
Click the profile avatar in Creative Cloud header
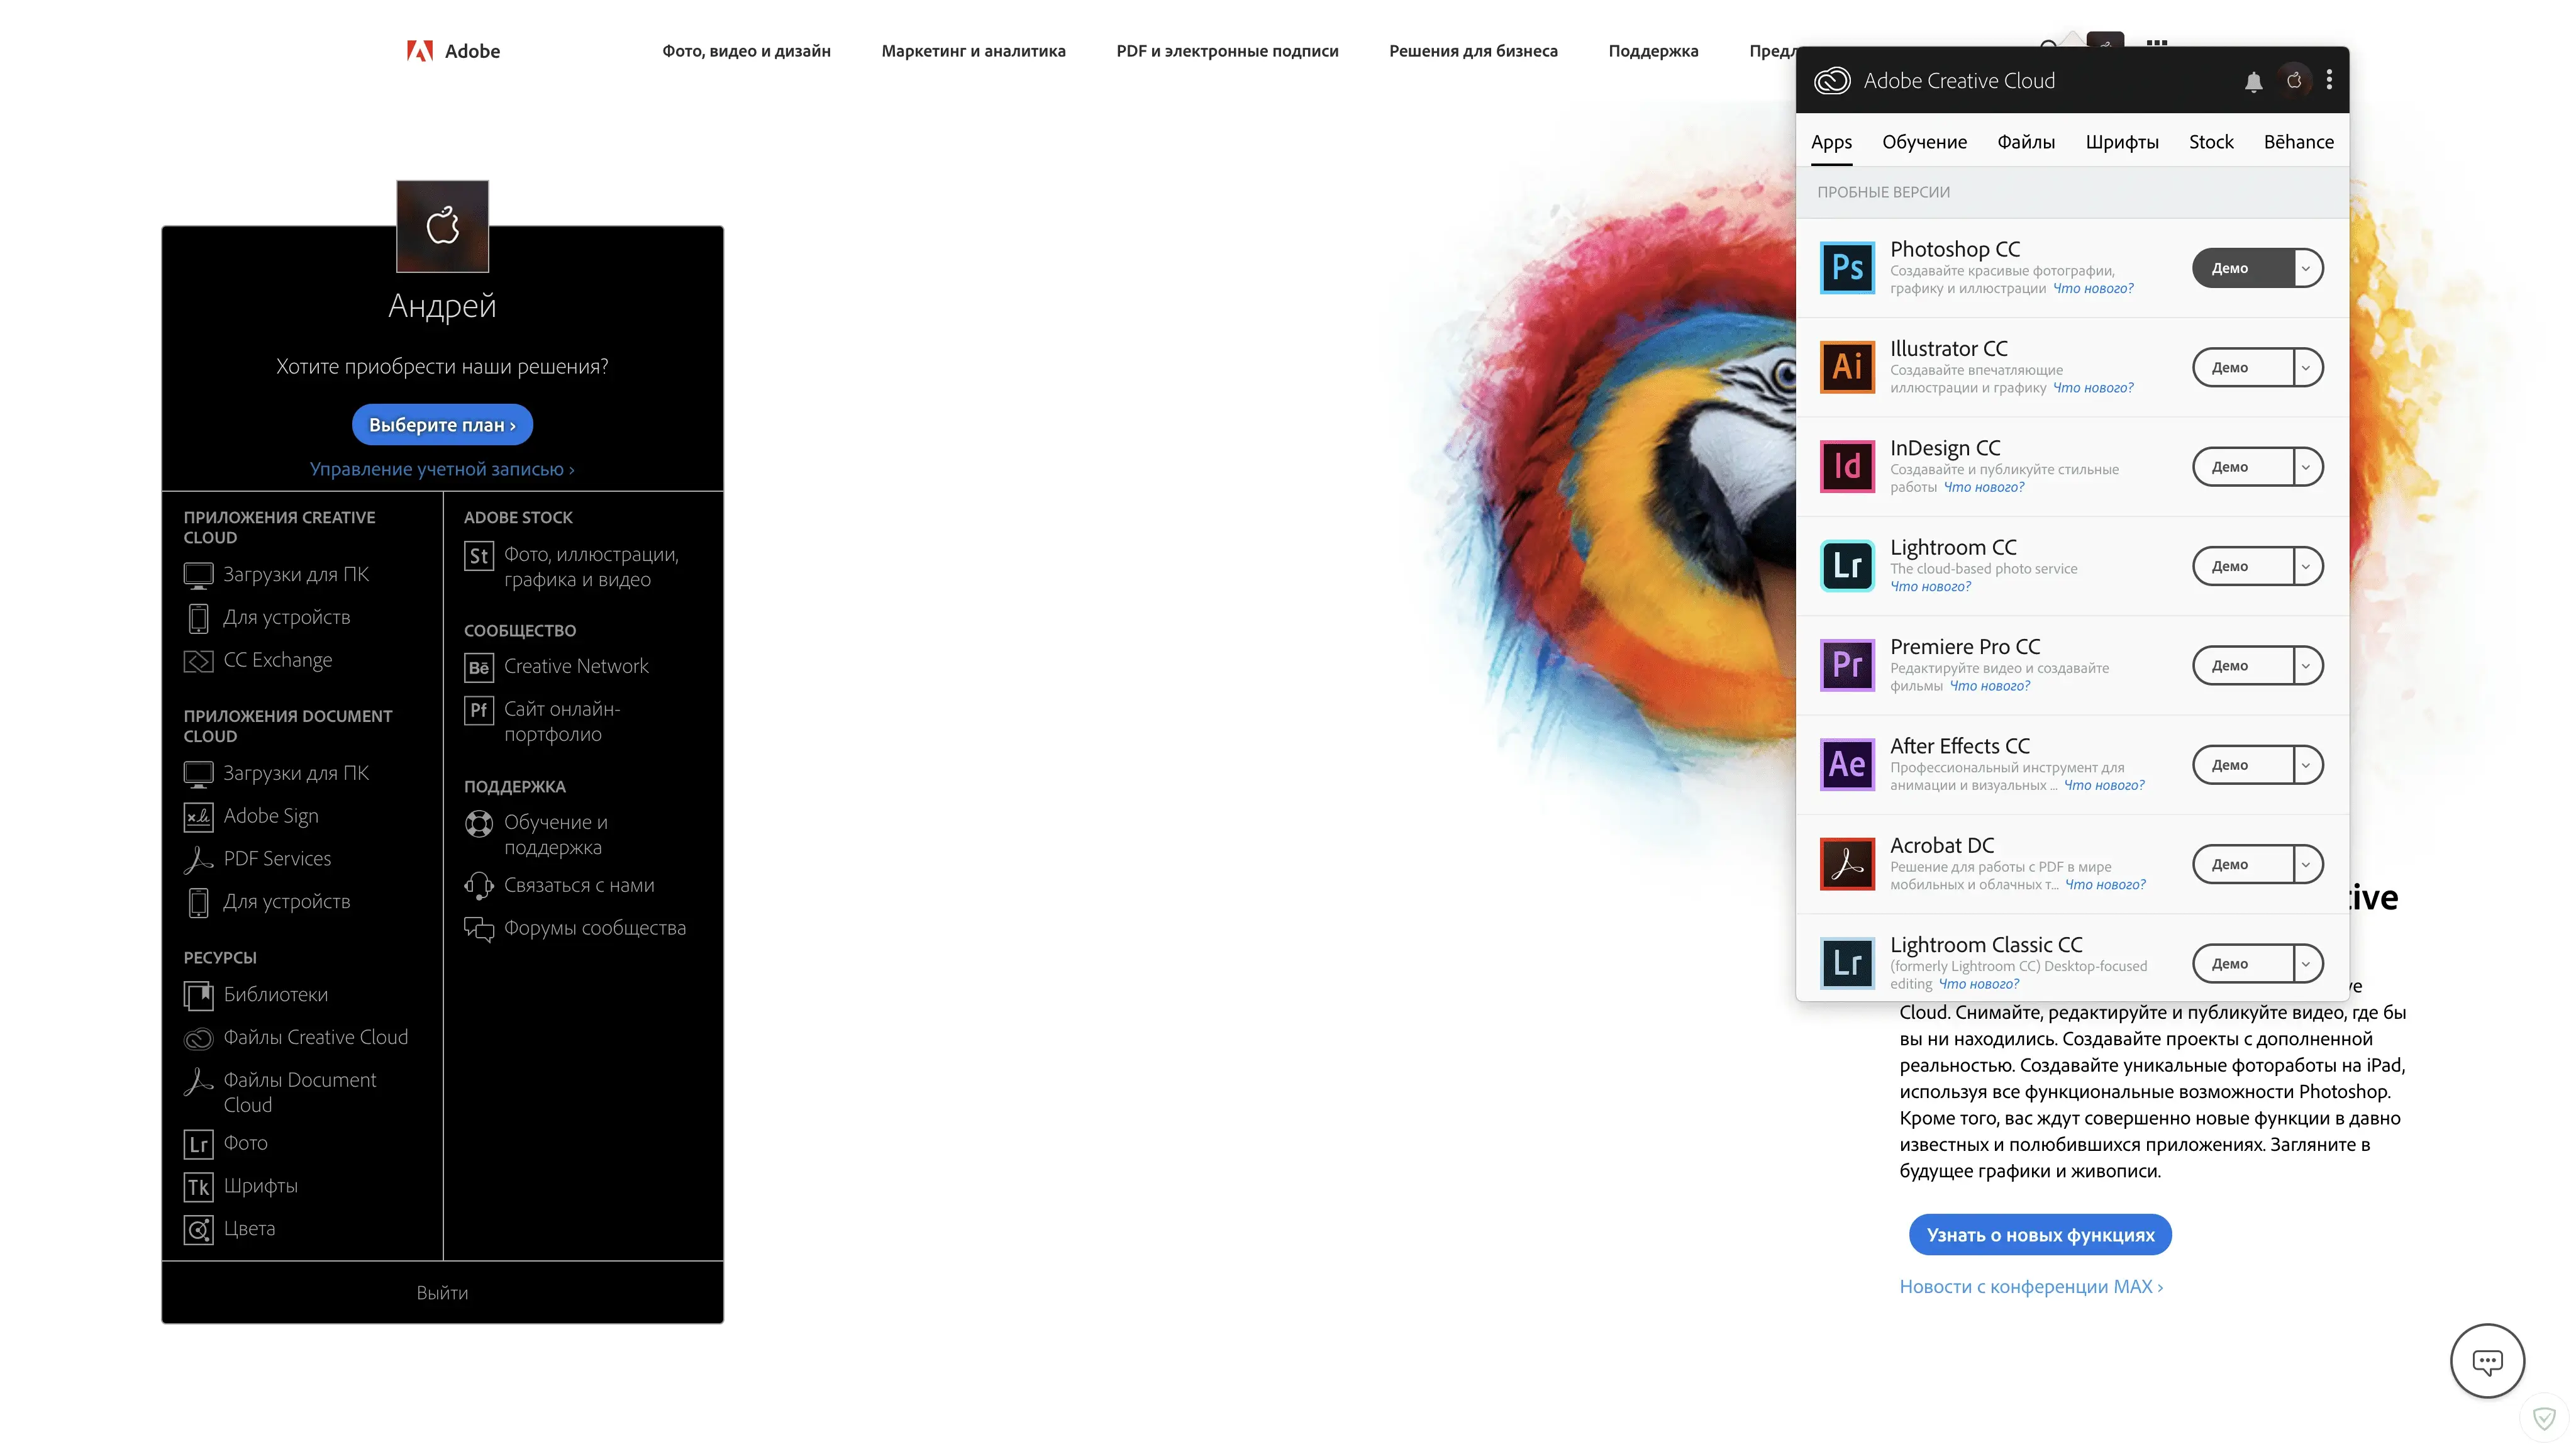point(2294,80)
